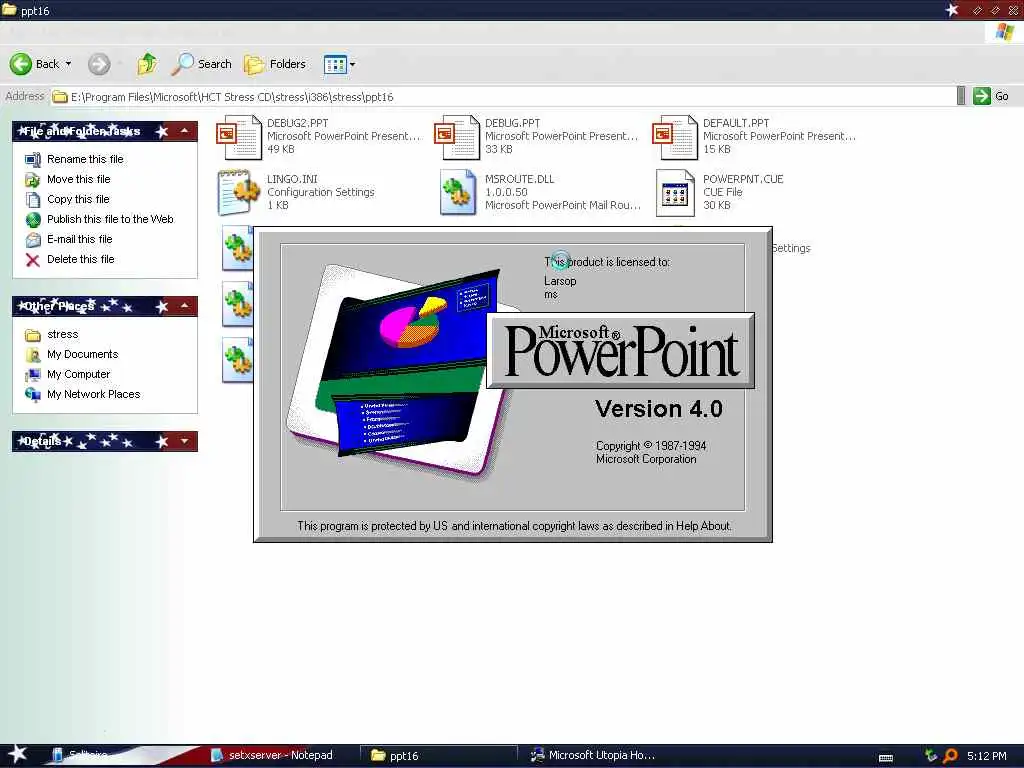Click the globe Publish icon
This screenshot has height=768, width=1024.
(33, 220)
